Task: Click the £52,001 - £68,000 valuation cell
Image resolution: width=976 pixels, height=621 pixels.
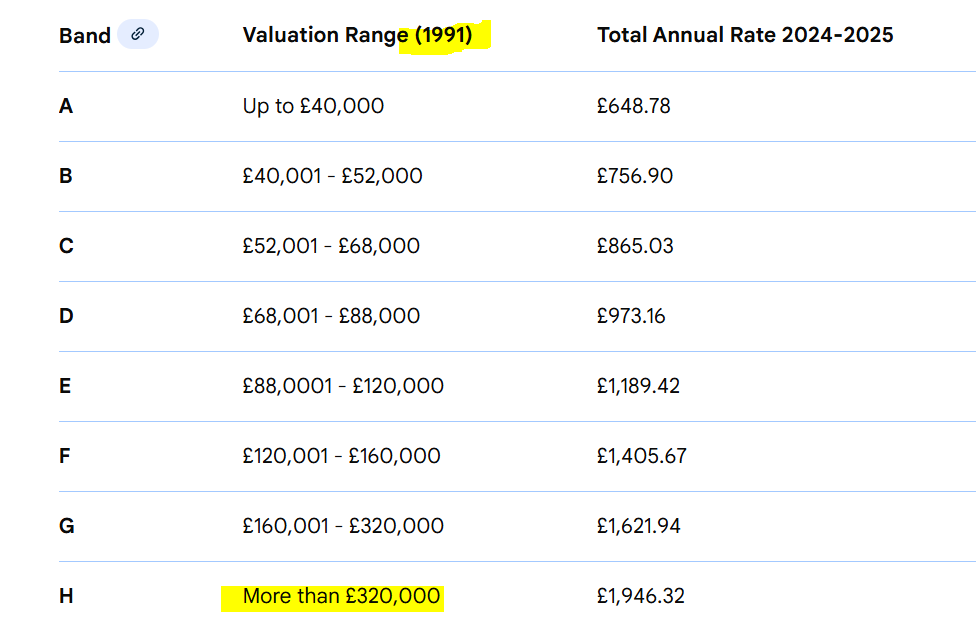Action: 331,246
